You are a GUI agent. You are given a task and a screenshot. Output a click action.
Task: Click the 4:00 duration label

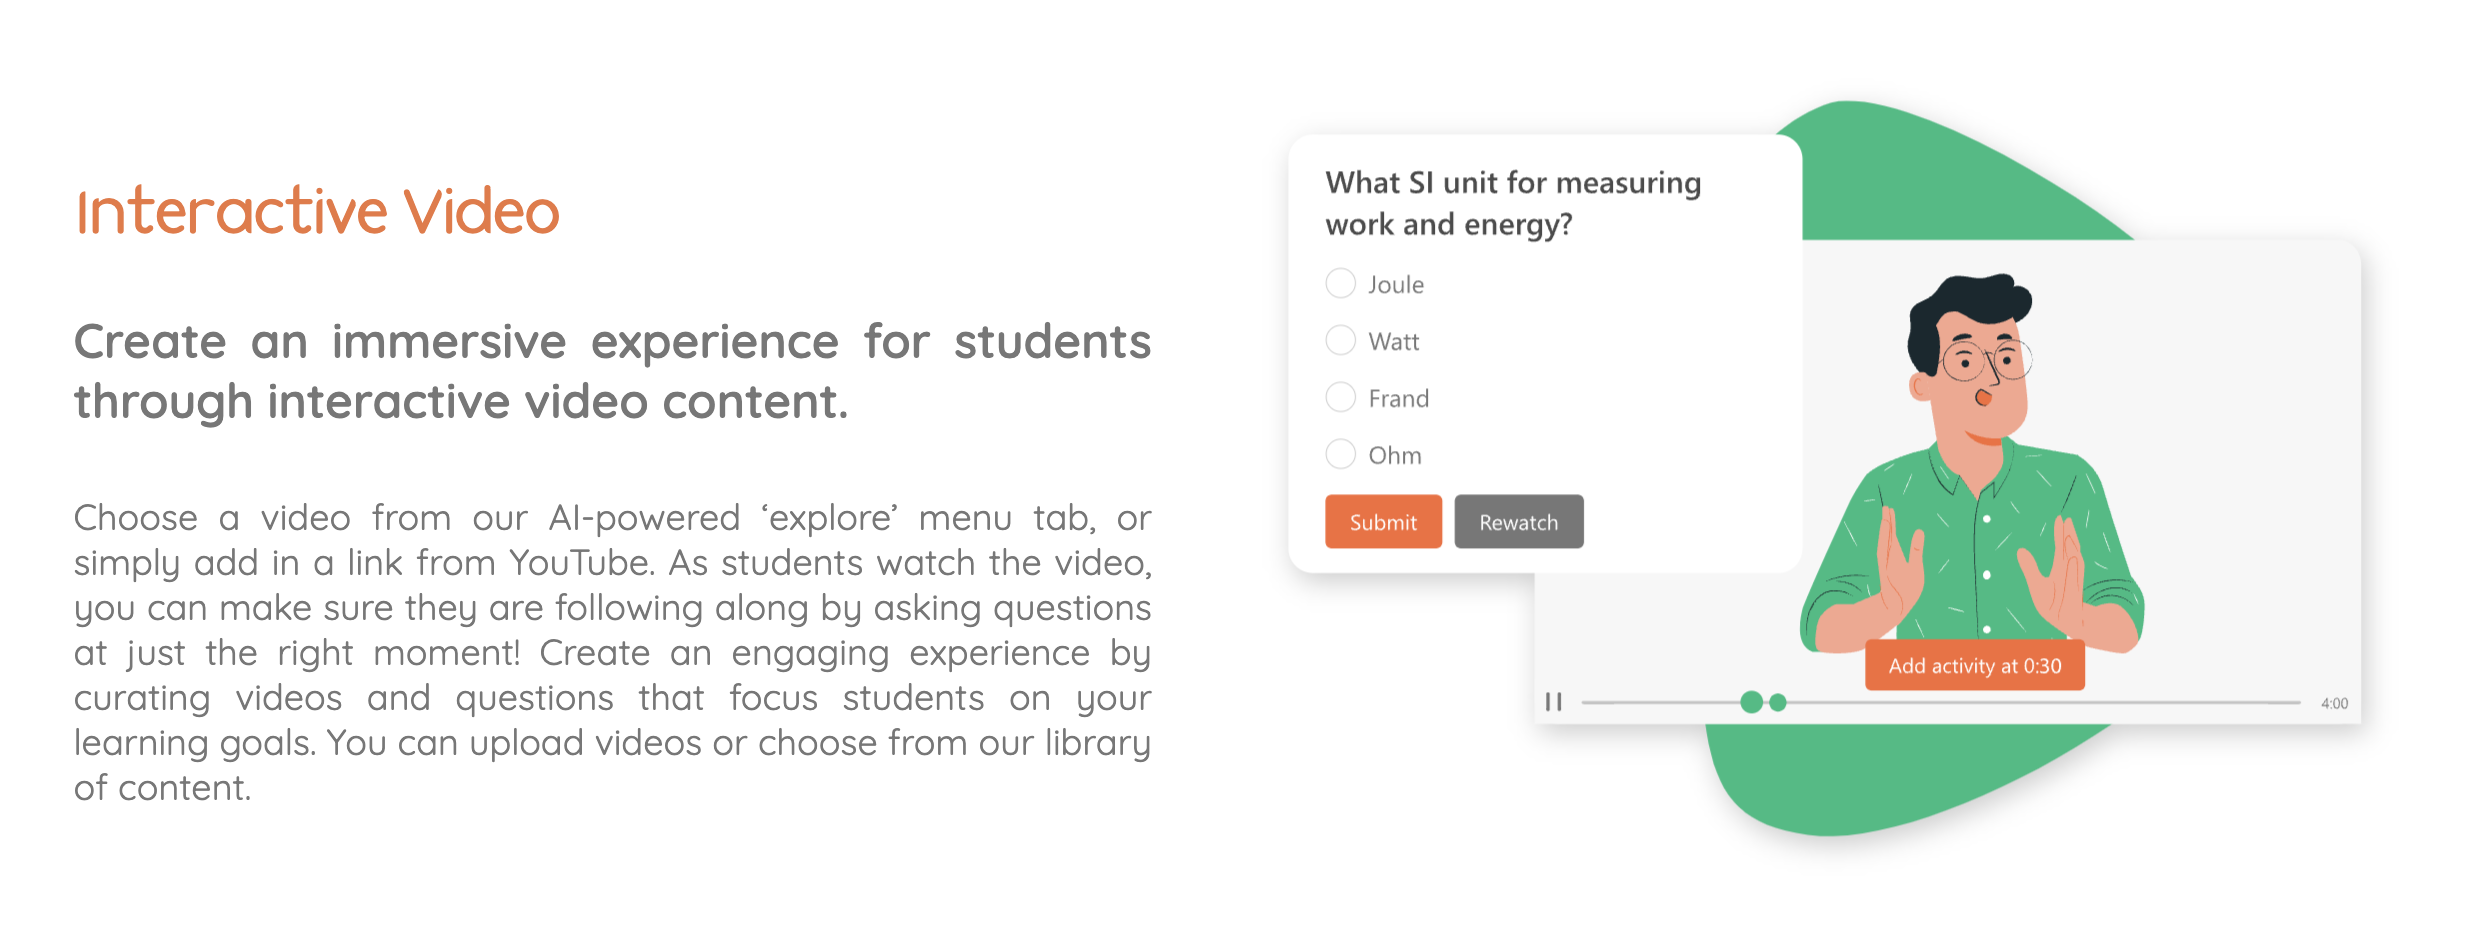tap(2334, 704)
